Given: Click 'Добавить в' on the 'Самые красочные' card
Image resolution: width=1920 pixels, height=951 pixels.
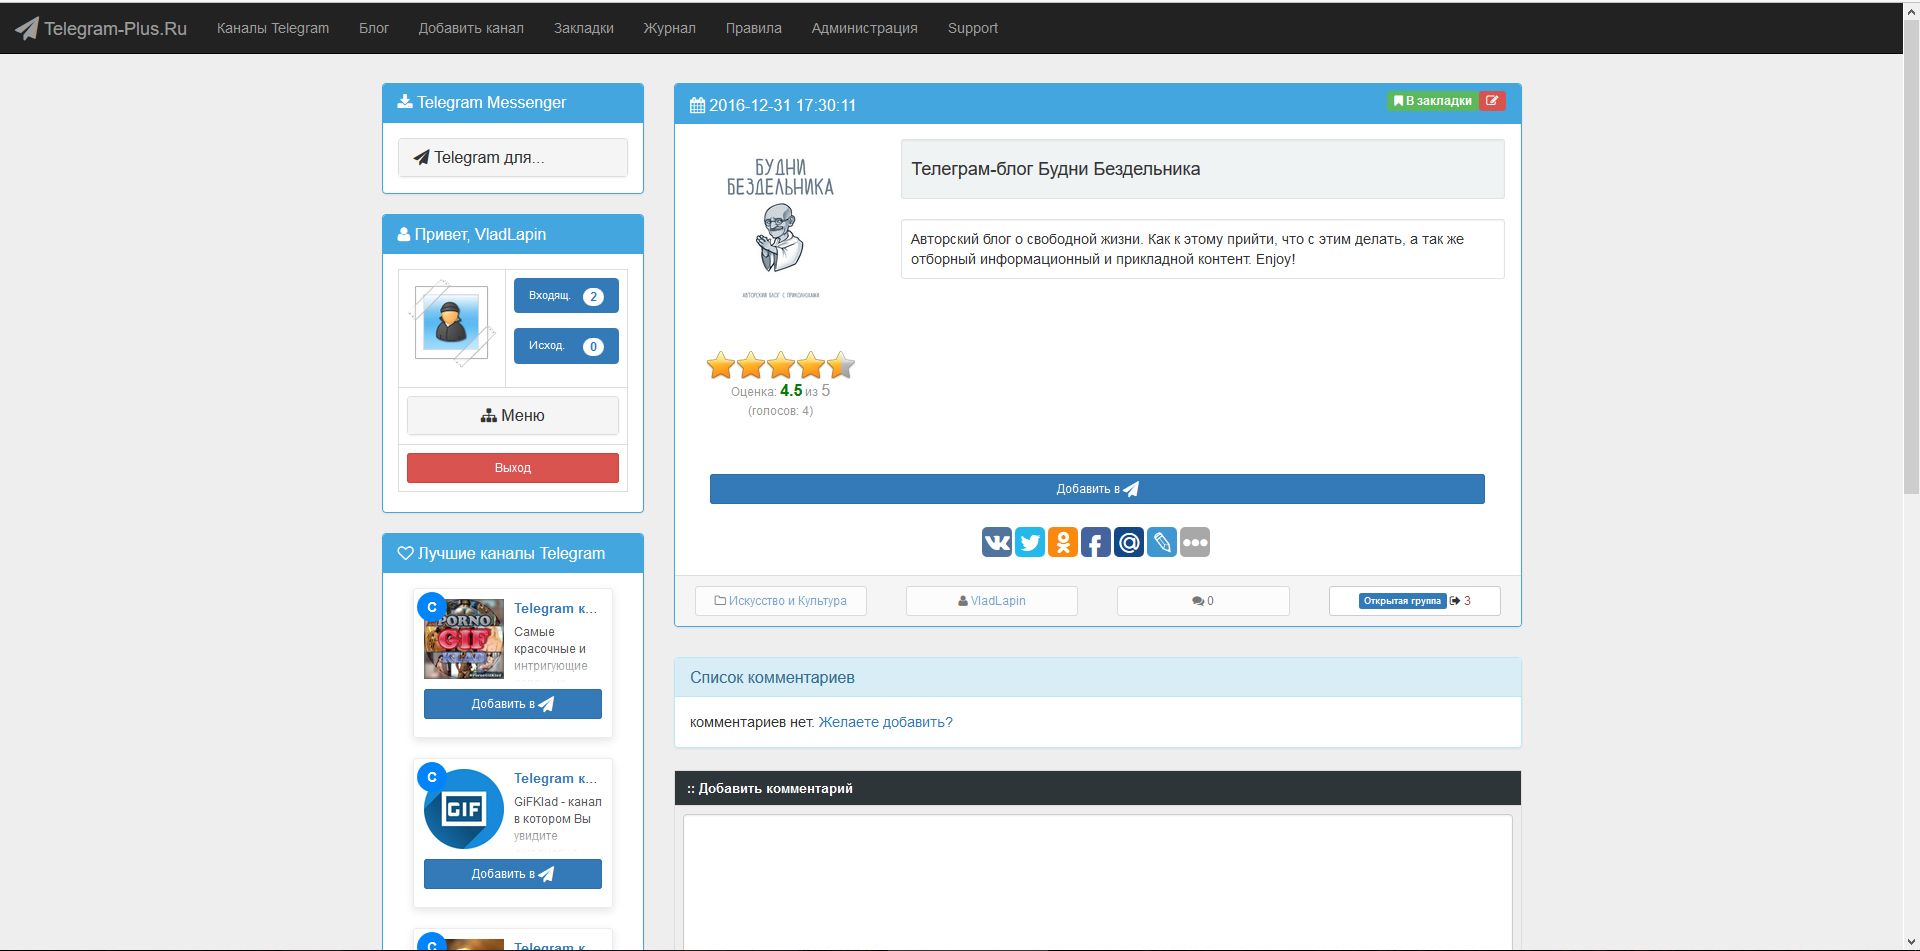Looking at the screenshot, I should 513,704.
